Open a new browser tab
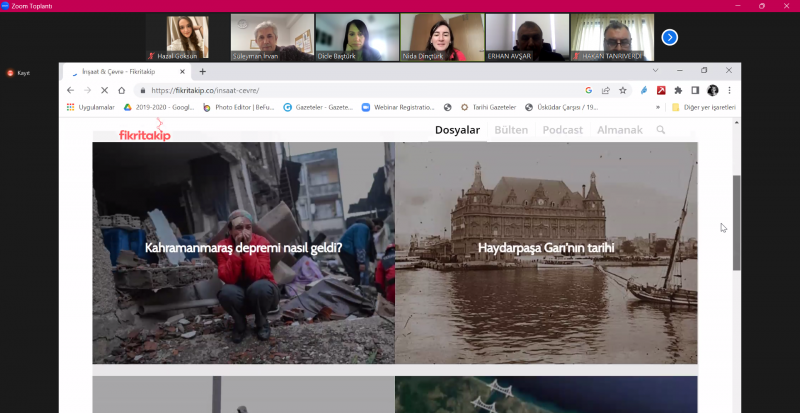Image resolution: width=800 pixels, height=413 pixels. click(202, 71)
